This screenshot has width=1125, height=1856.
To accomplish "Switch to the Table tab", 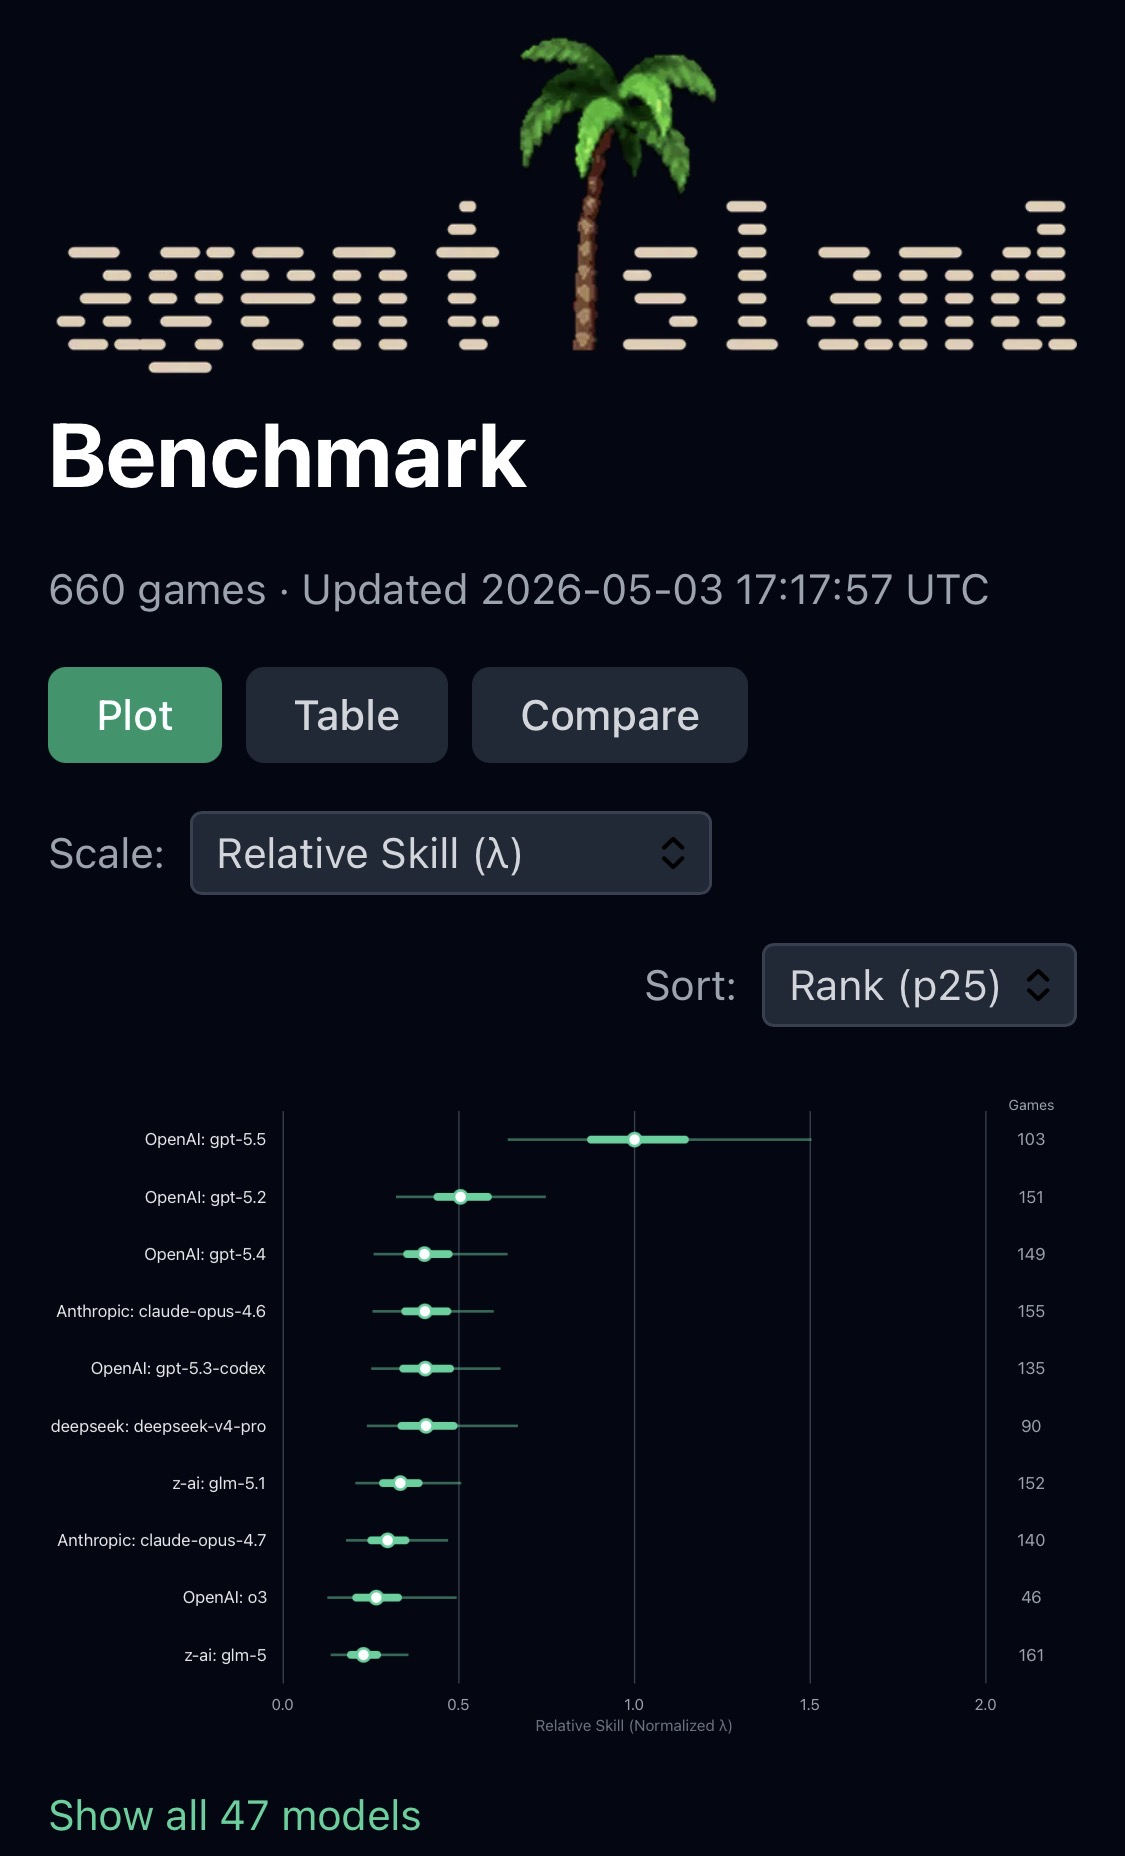I will (x=347, y=715).
